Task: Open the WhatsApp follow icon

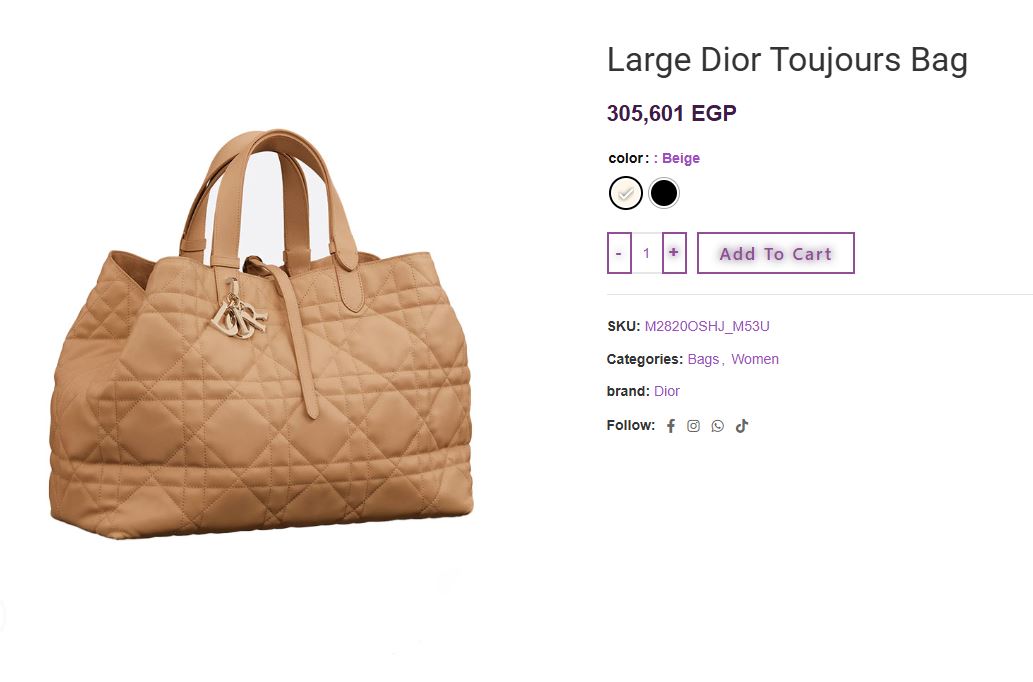Action: point(717,426)
